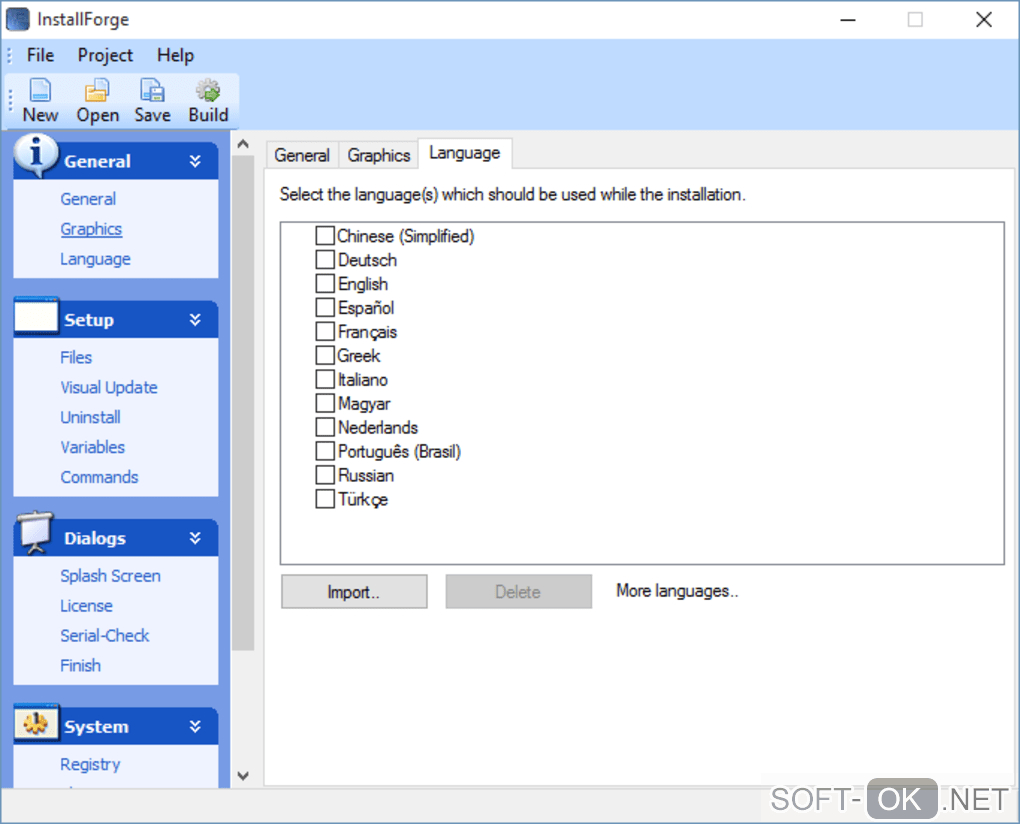Viewport: 1020px width, 824px height.
Task: Enable the Russian language checkbox
Action: click(x=325, y=475)
